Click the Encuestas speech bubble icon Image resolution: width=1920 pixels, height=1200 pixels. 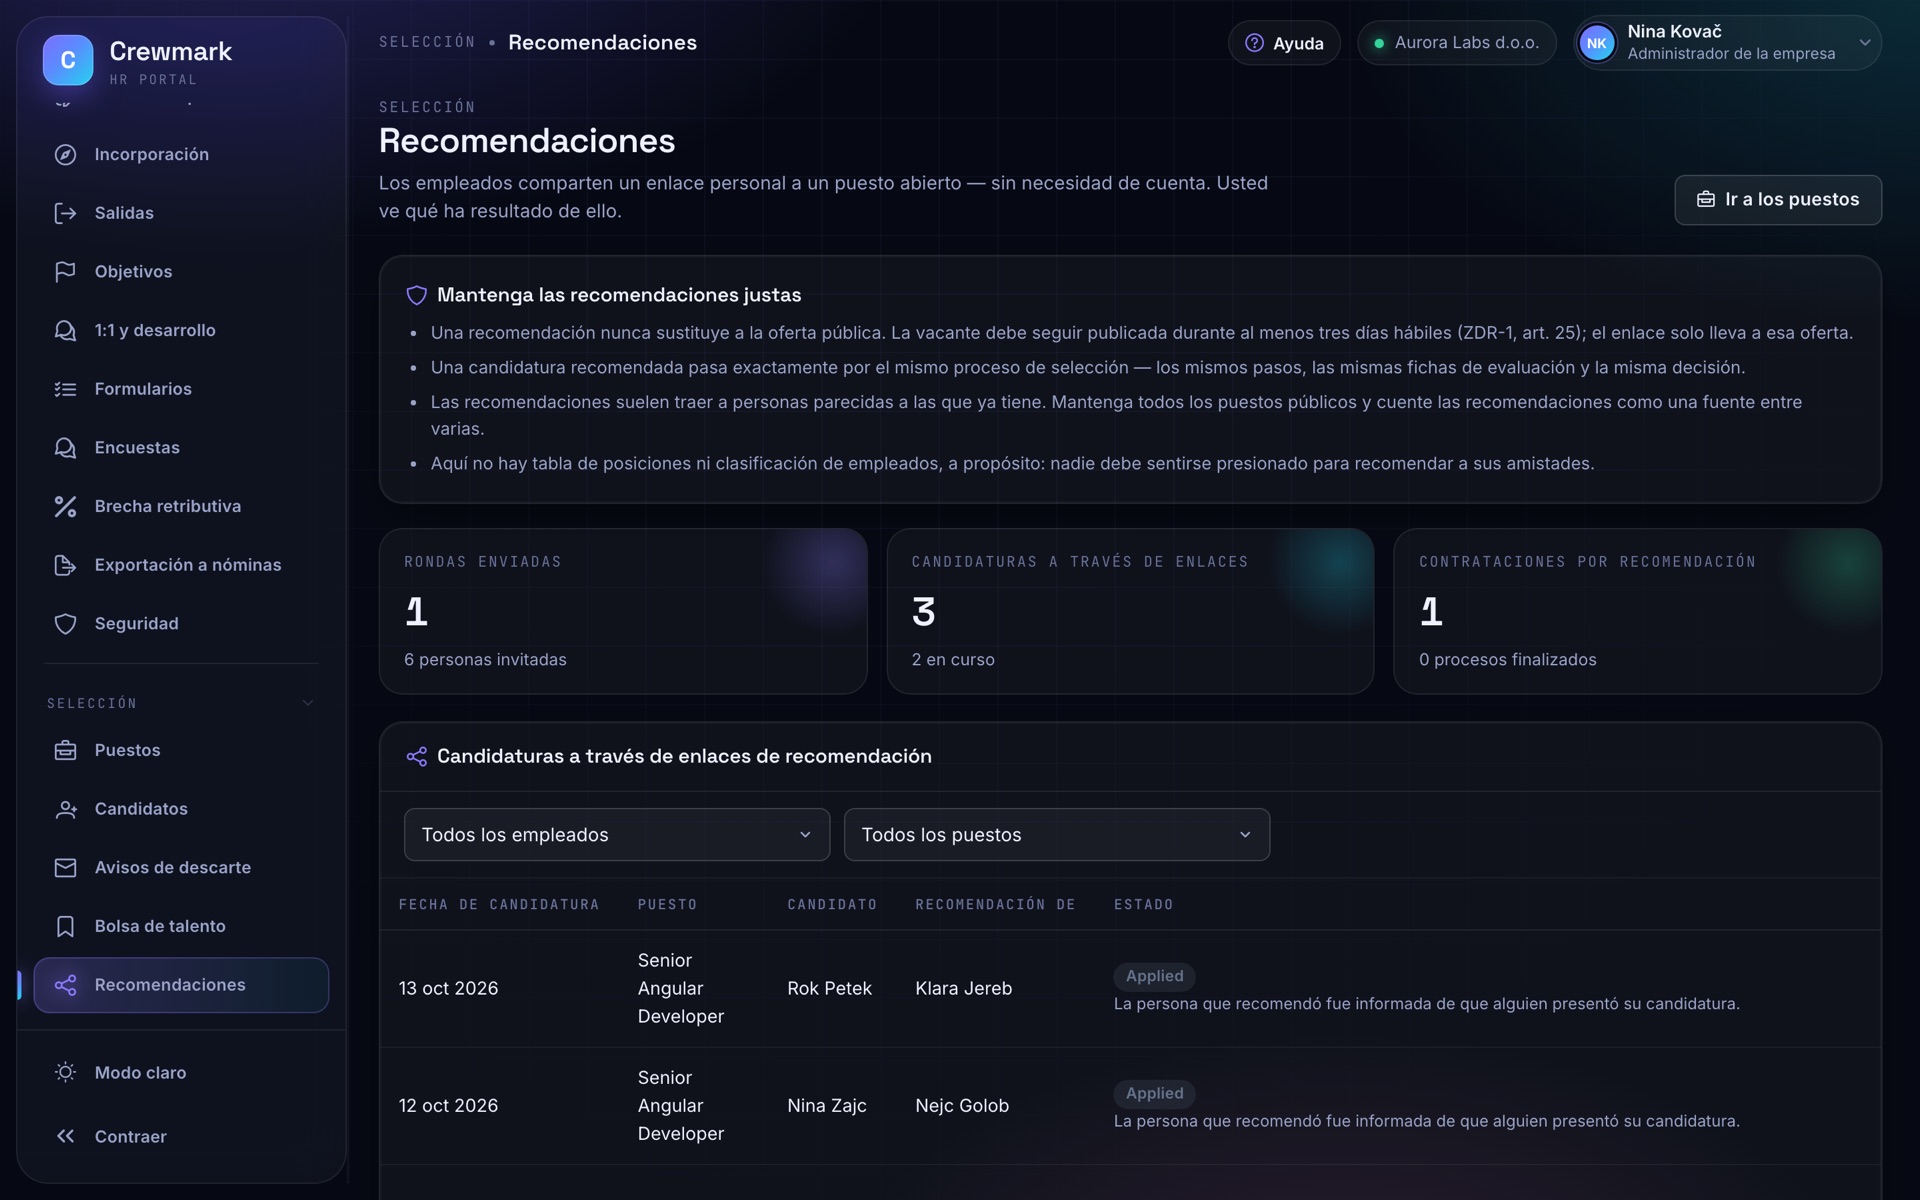65,448
